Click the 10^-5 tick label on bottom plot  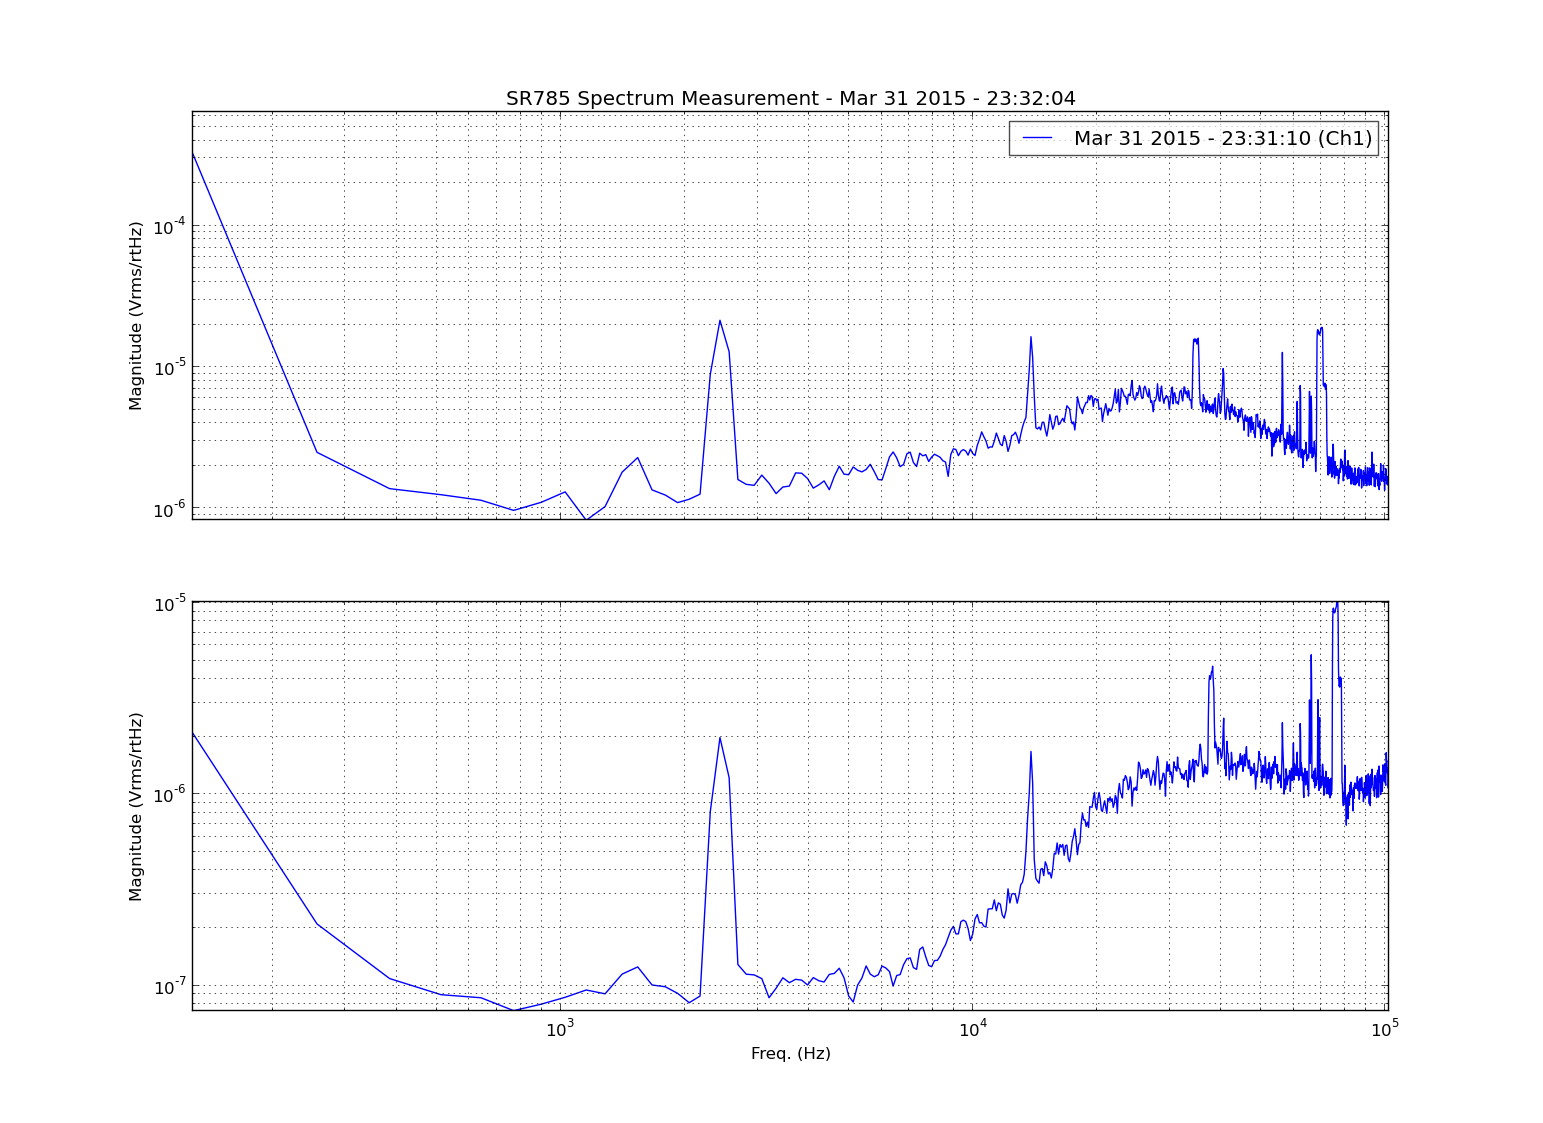tap(169, 603)
